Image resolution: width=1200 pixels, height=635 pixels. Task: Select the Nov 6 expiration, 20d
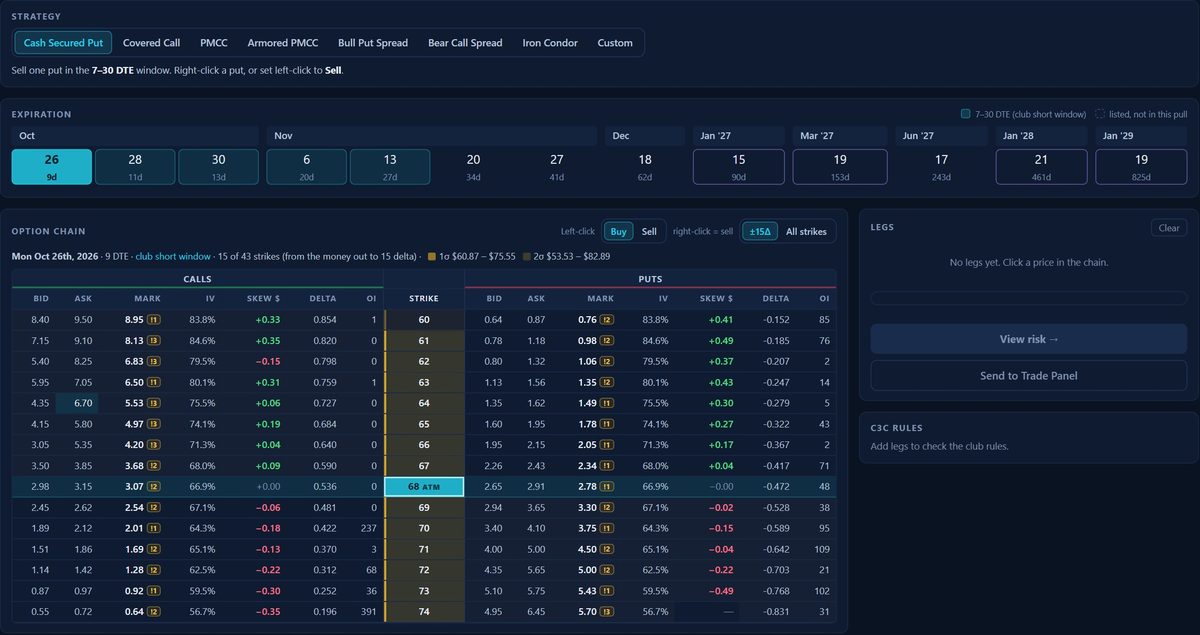pyautogui.click(x=307, y=167)
